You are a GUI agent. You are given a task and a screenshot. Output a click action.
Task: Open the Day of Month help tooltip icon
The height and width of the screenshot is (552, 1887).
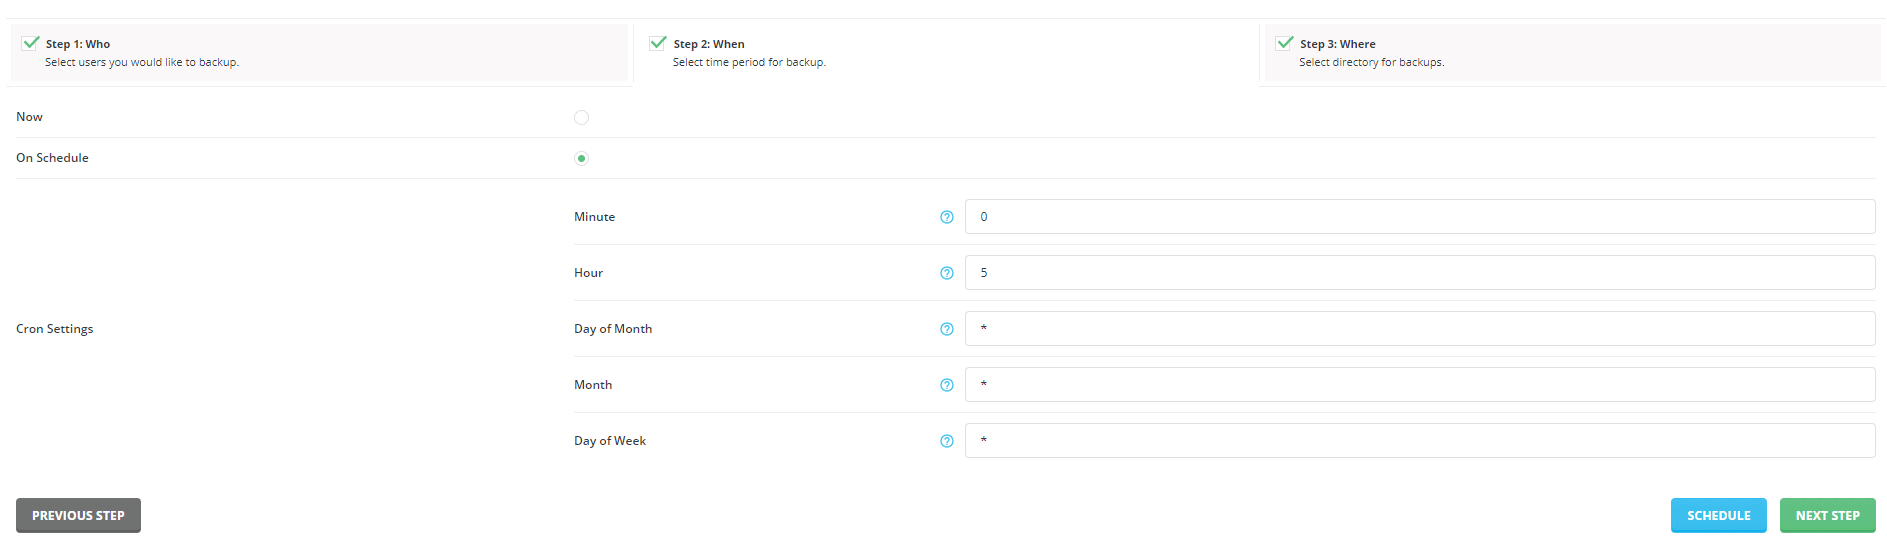point(946,329)
